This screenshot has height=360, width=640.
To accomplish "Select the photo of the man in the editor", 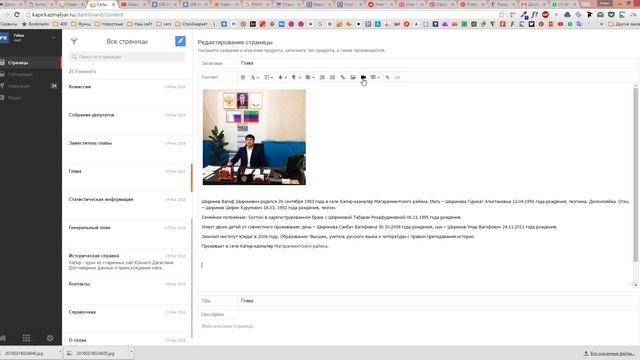I will coord(254,137).
